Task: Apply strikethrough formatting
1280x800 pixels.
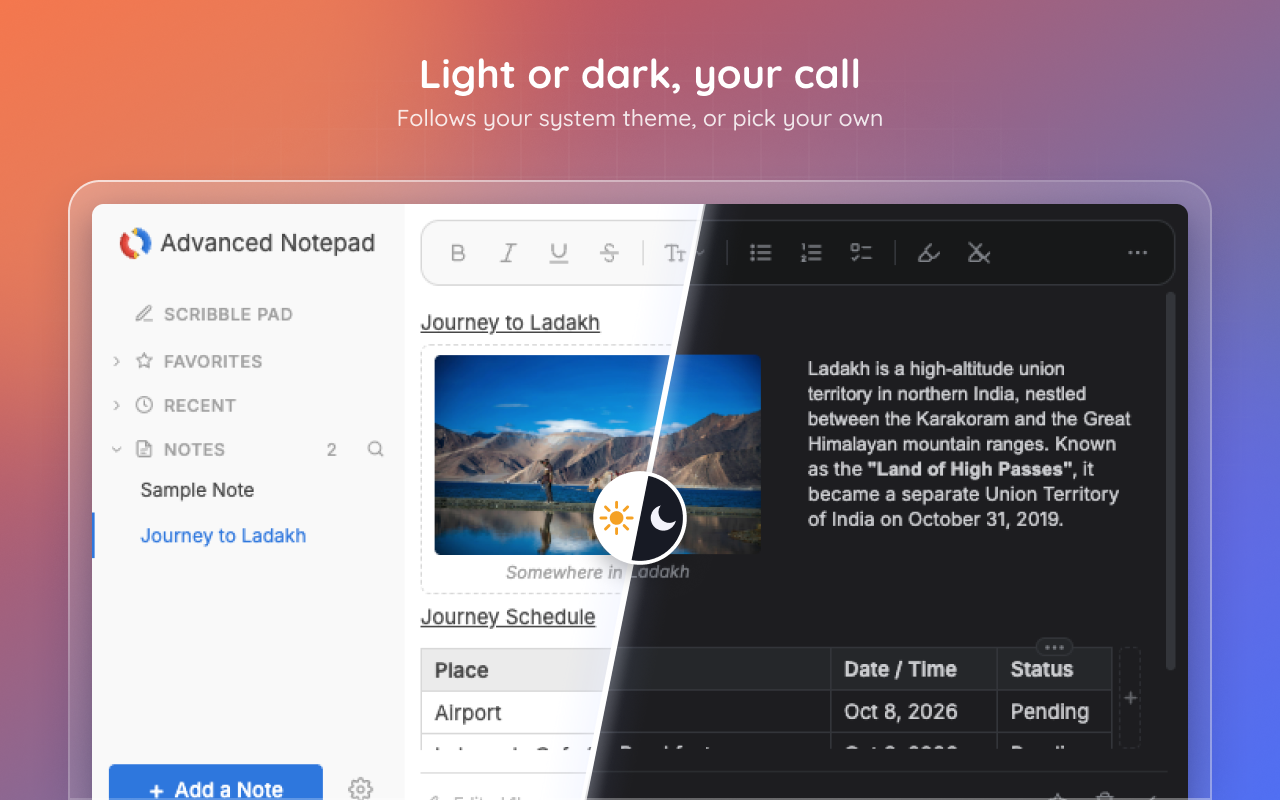Action: [609, 253]
